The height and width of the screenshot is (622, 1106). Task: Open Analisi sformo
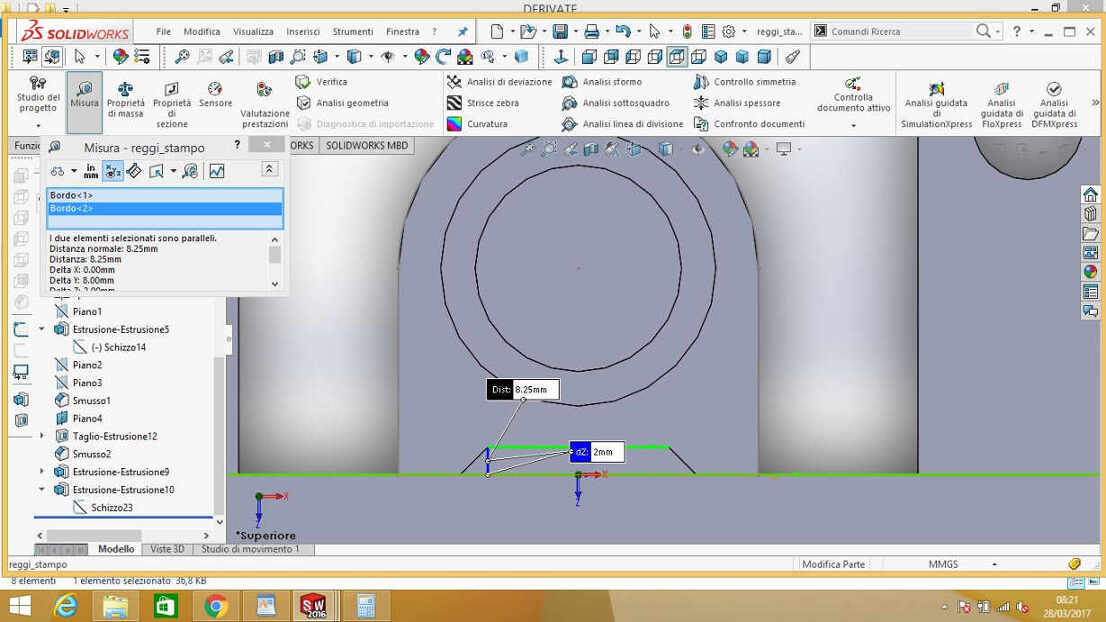[x=602, y=82]
